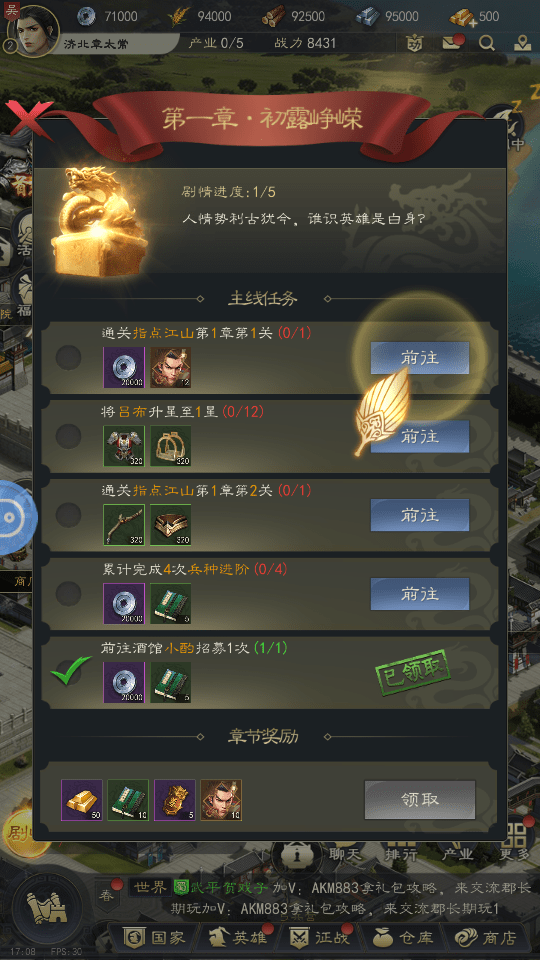Tap the player avatar portrait
The height and width of the screenshot is (960, 540).
[x=34, y=31]
